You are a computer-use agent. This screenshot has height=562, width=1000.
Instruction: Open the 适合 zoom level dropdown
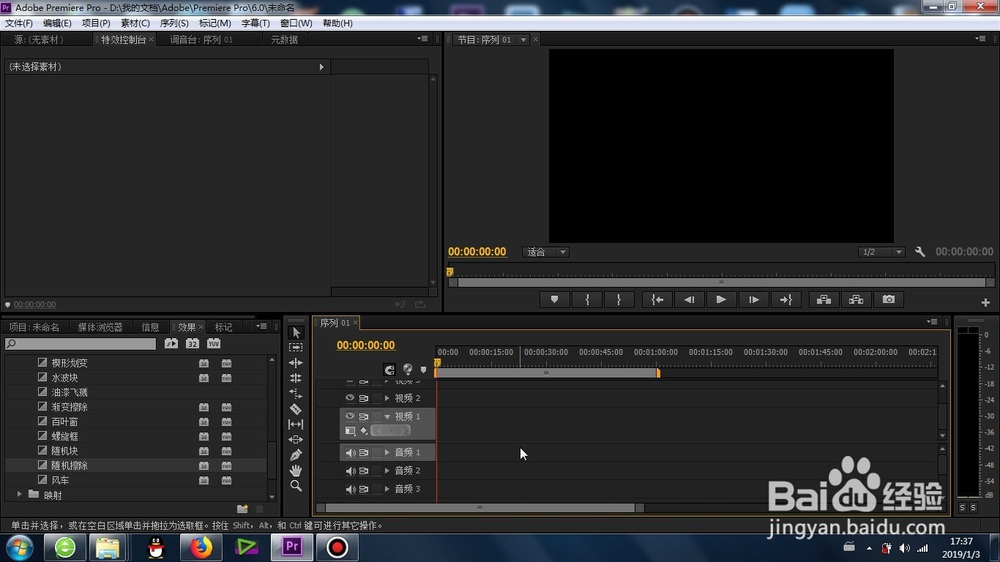point(545,252)
